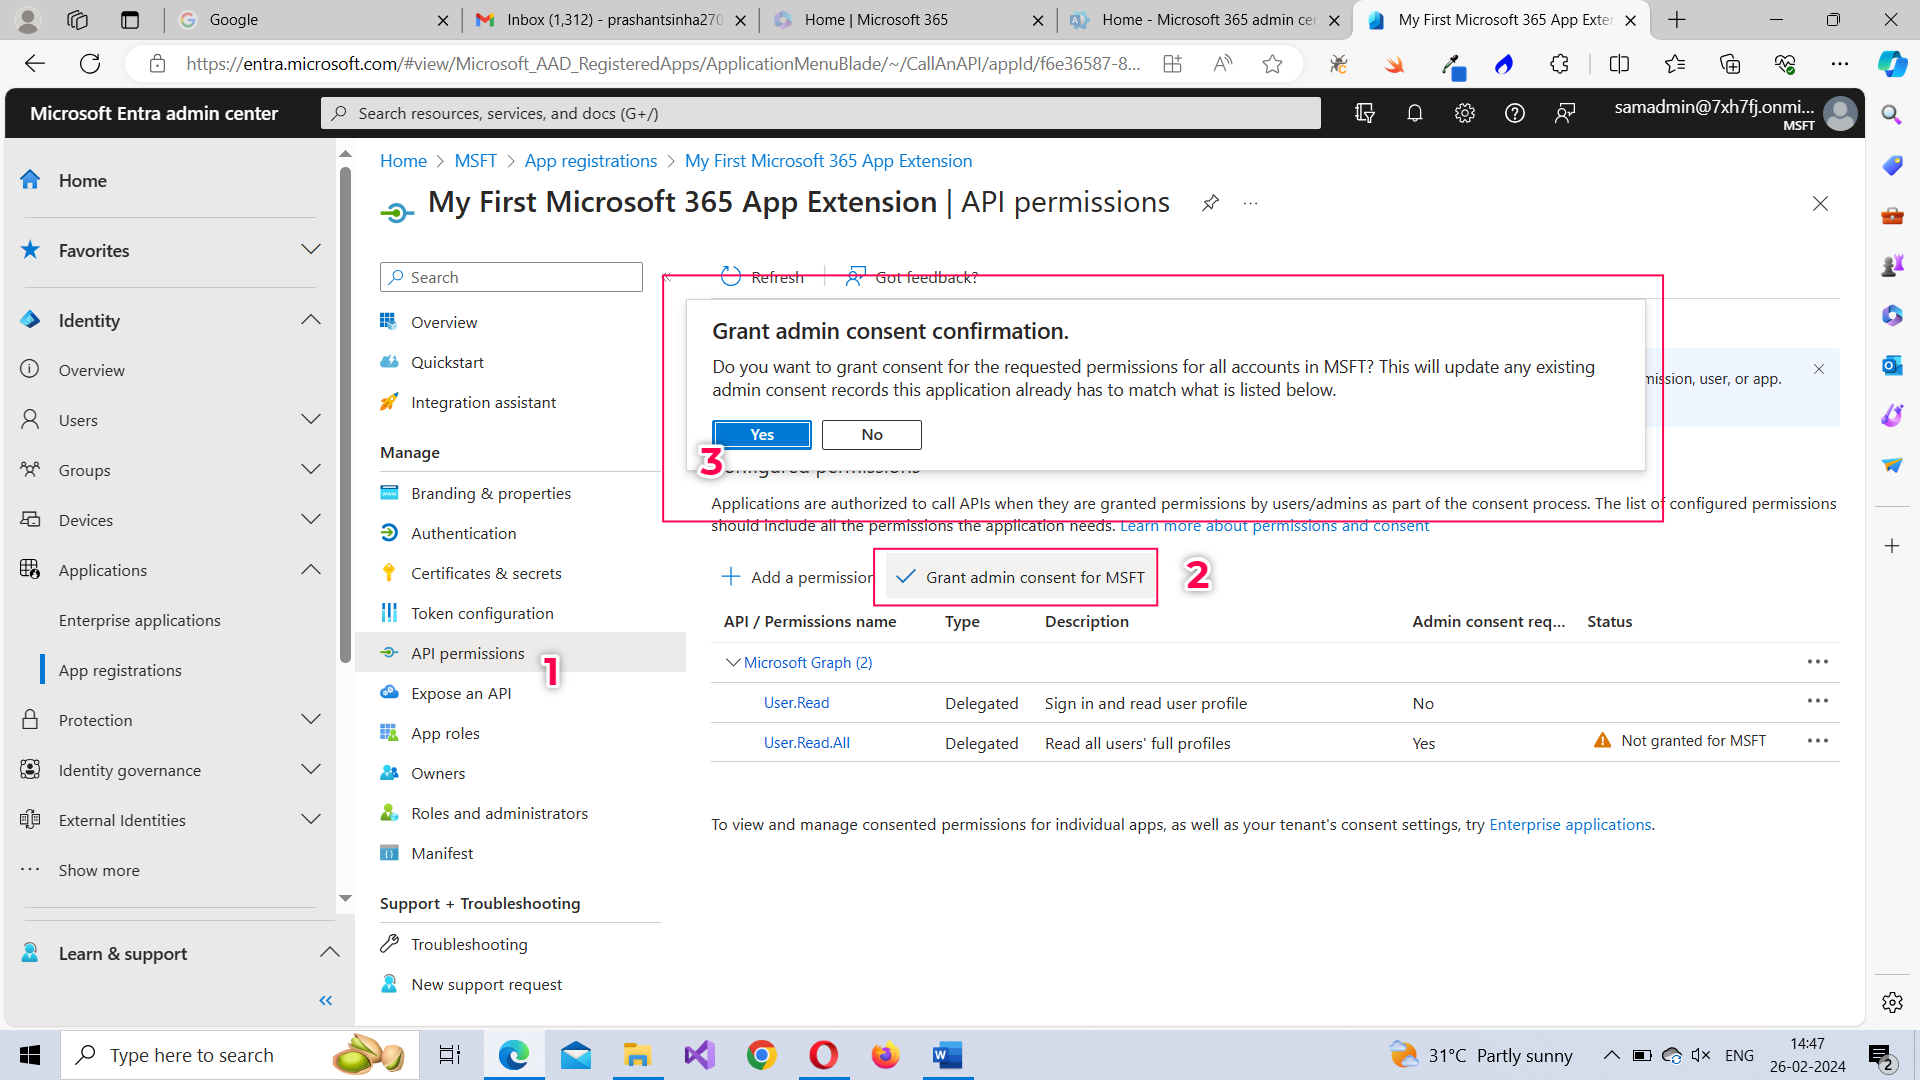
Task: Click Refresh in the command bar
Action: [x=762, y=277]
